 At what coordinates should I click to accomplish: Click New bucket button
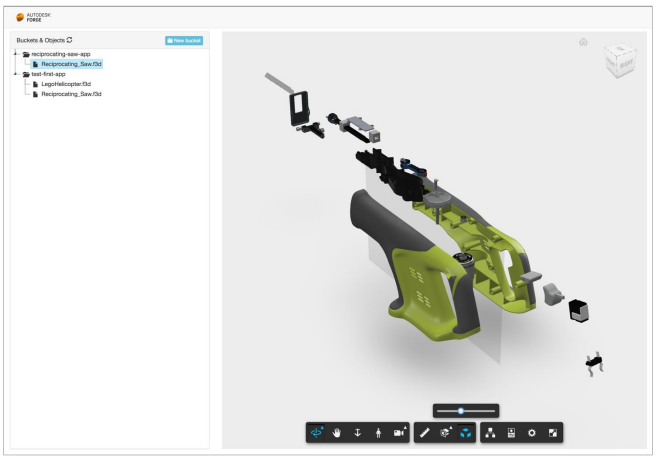[184, 40]
